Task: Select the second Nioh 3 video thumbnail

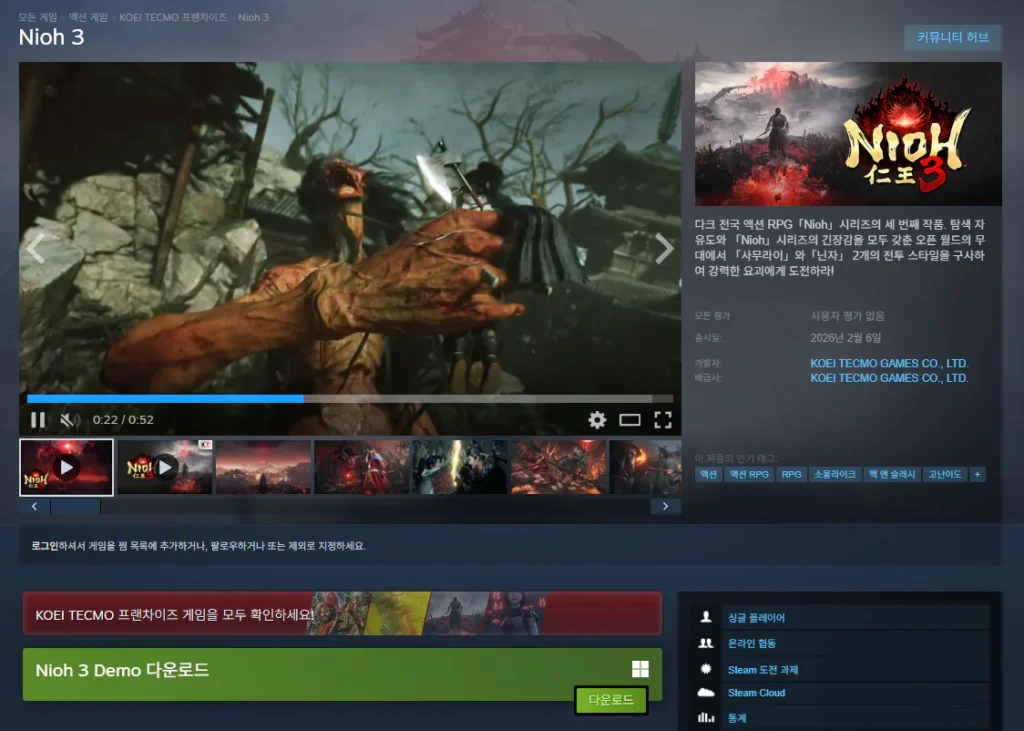Action: (x=164, y=466)
